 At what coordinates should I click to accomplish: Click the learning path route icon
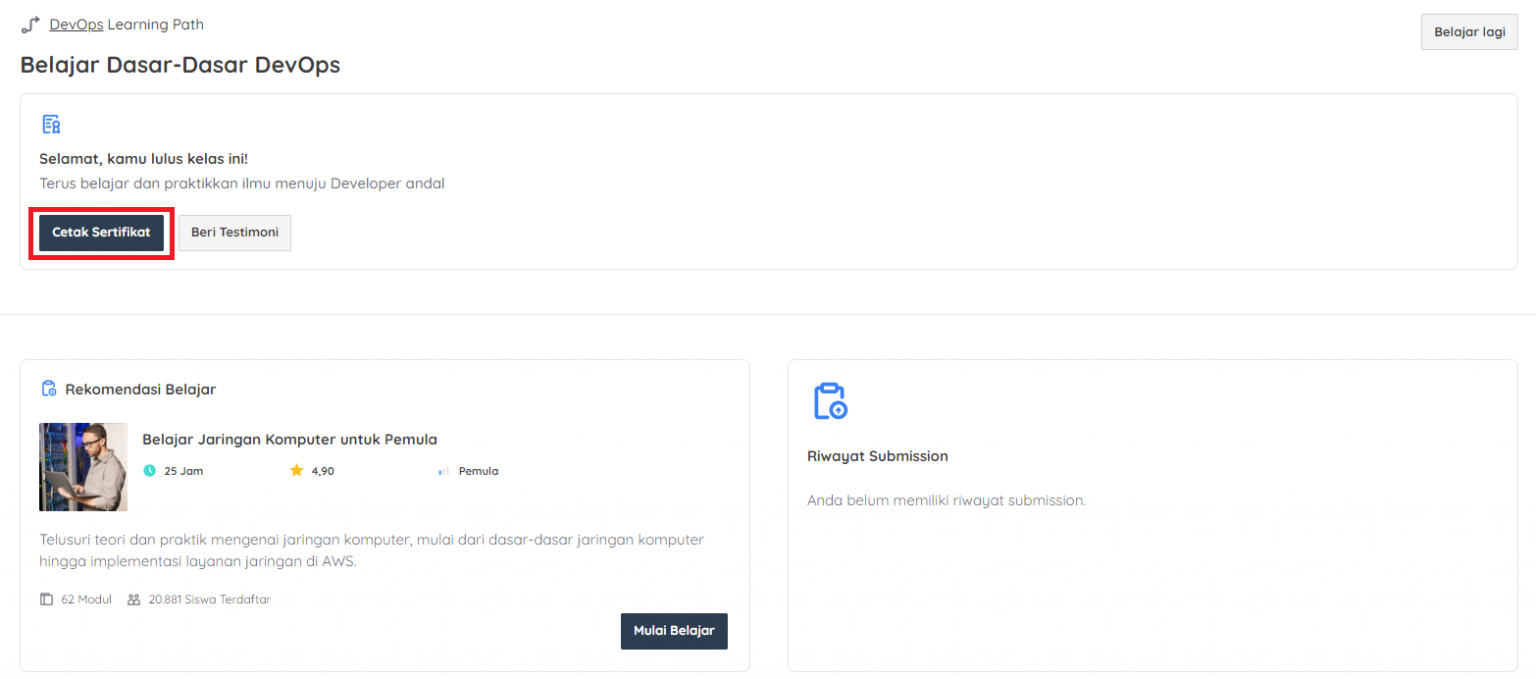point(30,25)
